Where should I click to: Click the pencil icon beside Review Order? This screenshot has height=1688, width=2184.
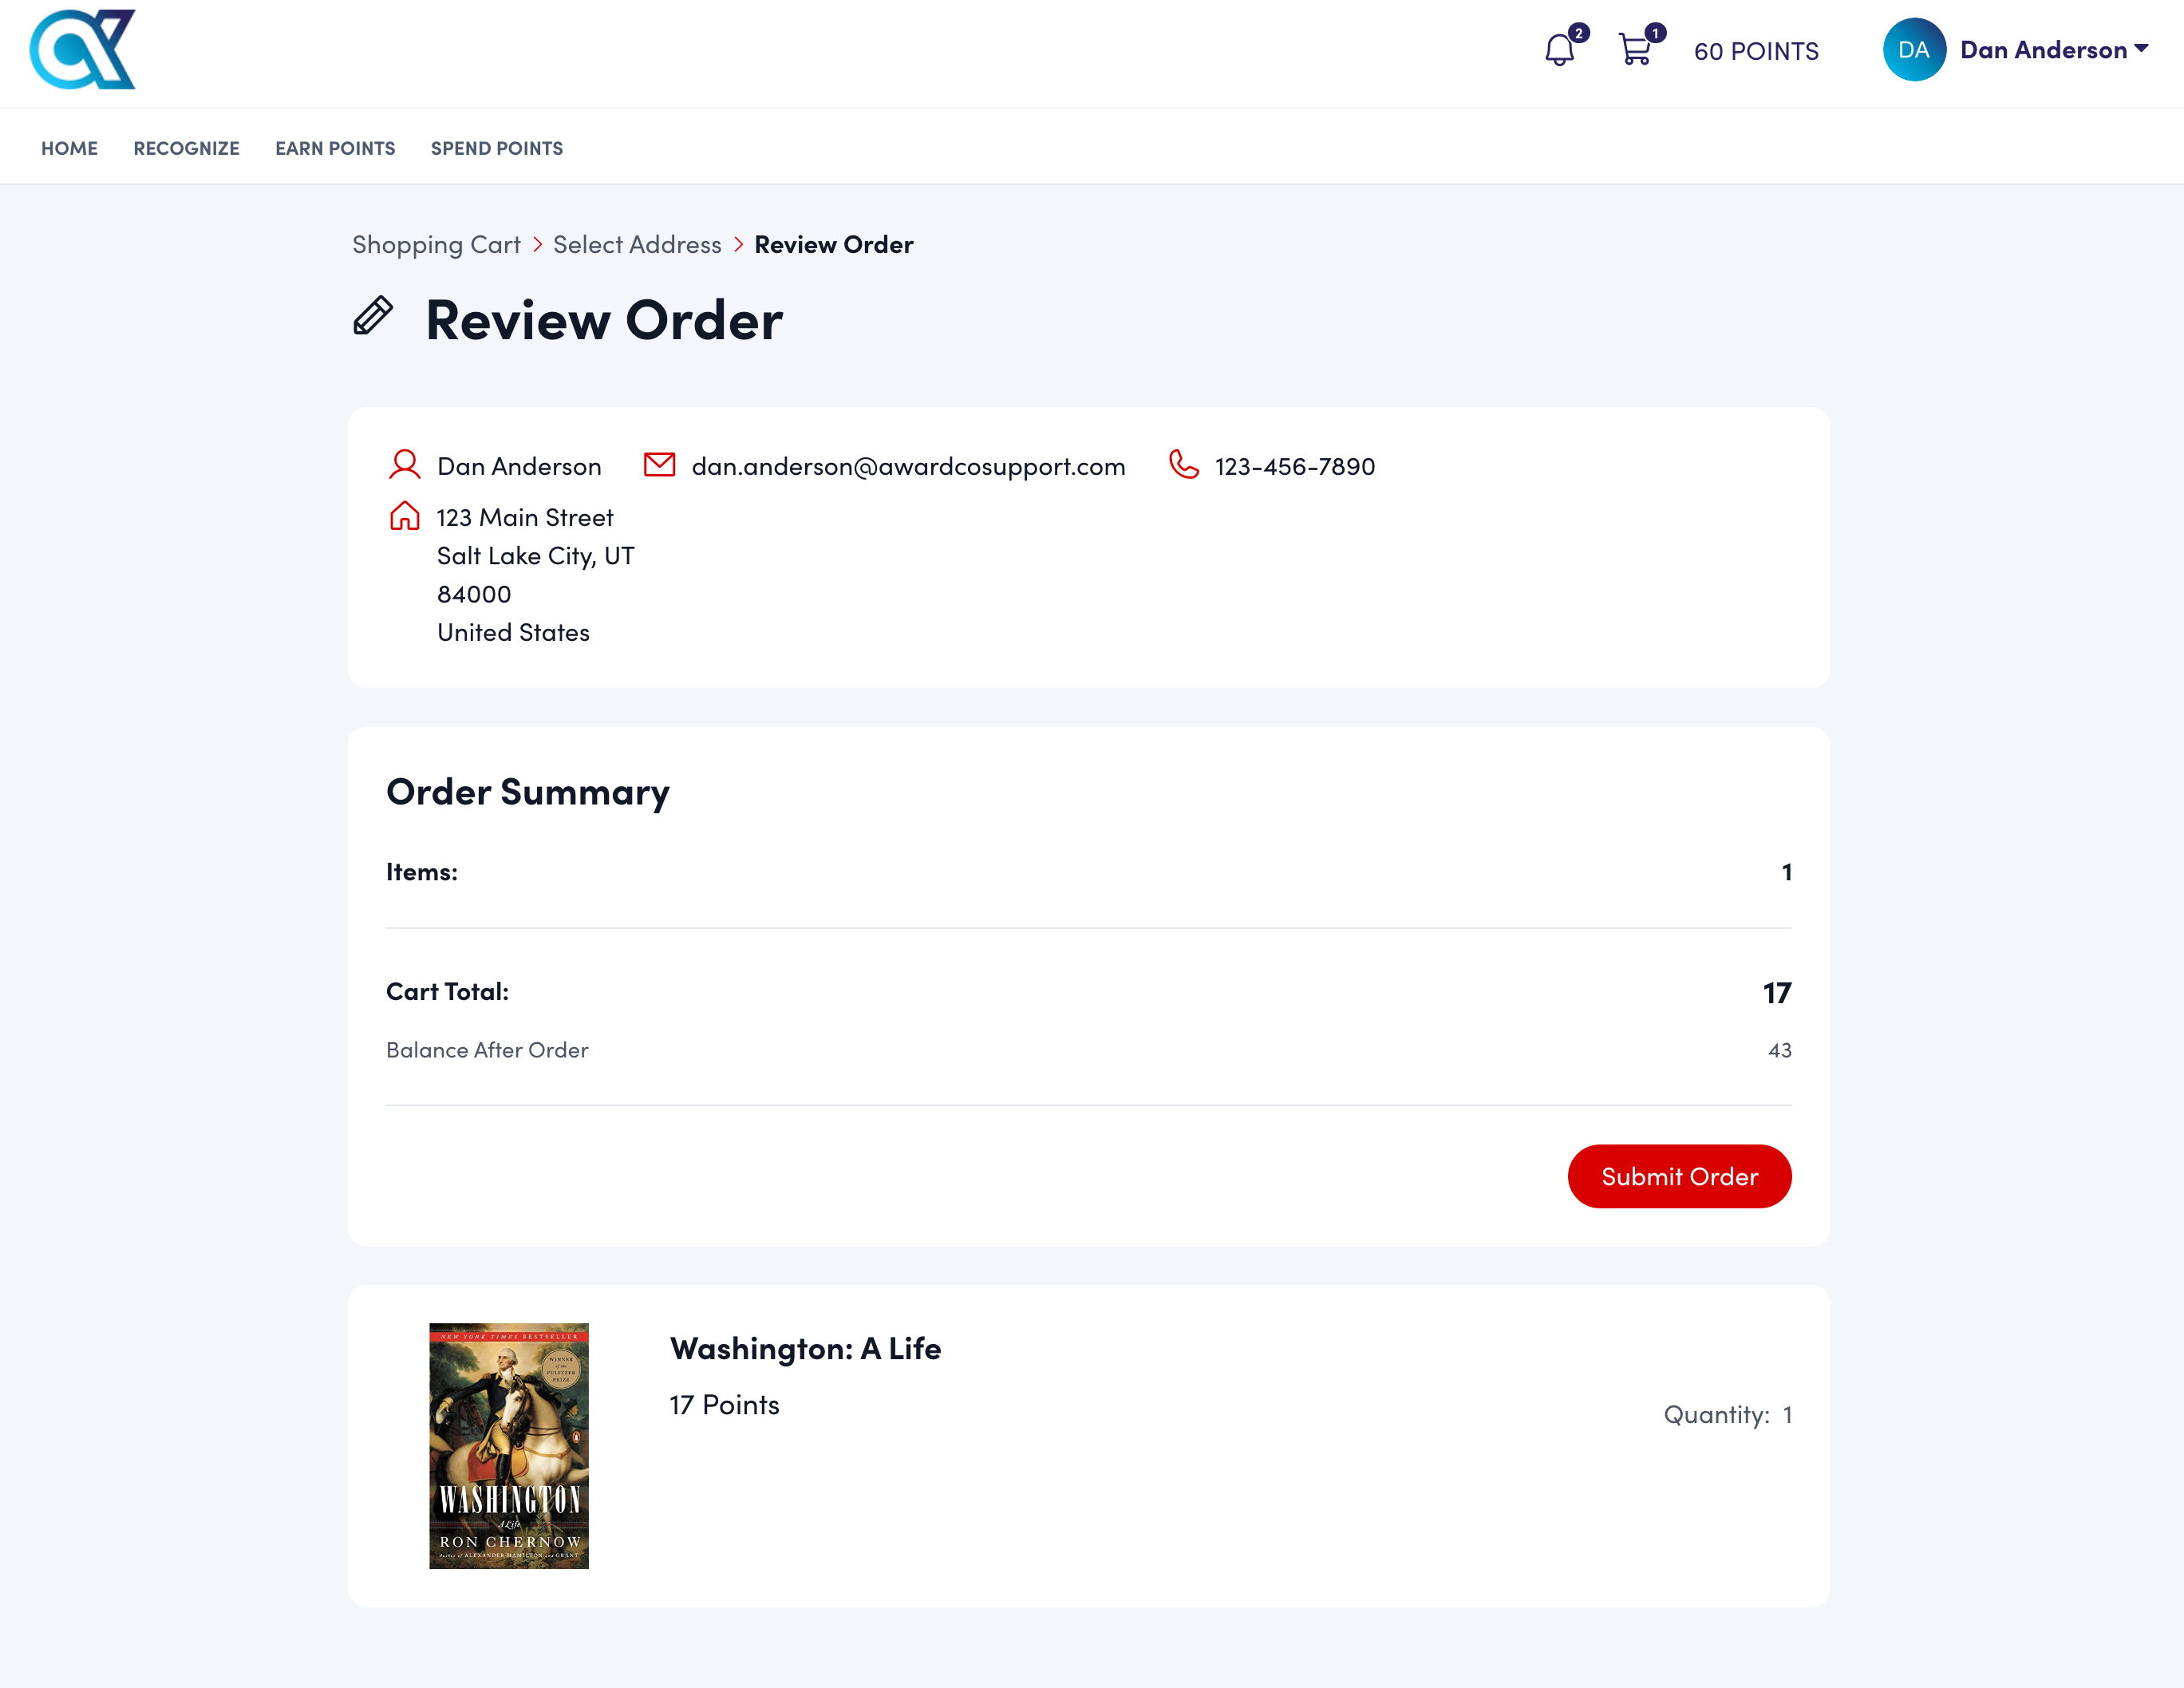click(x=373, y=316)
